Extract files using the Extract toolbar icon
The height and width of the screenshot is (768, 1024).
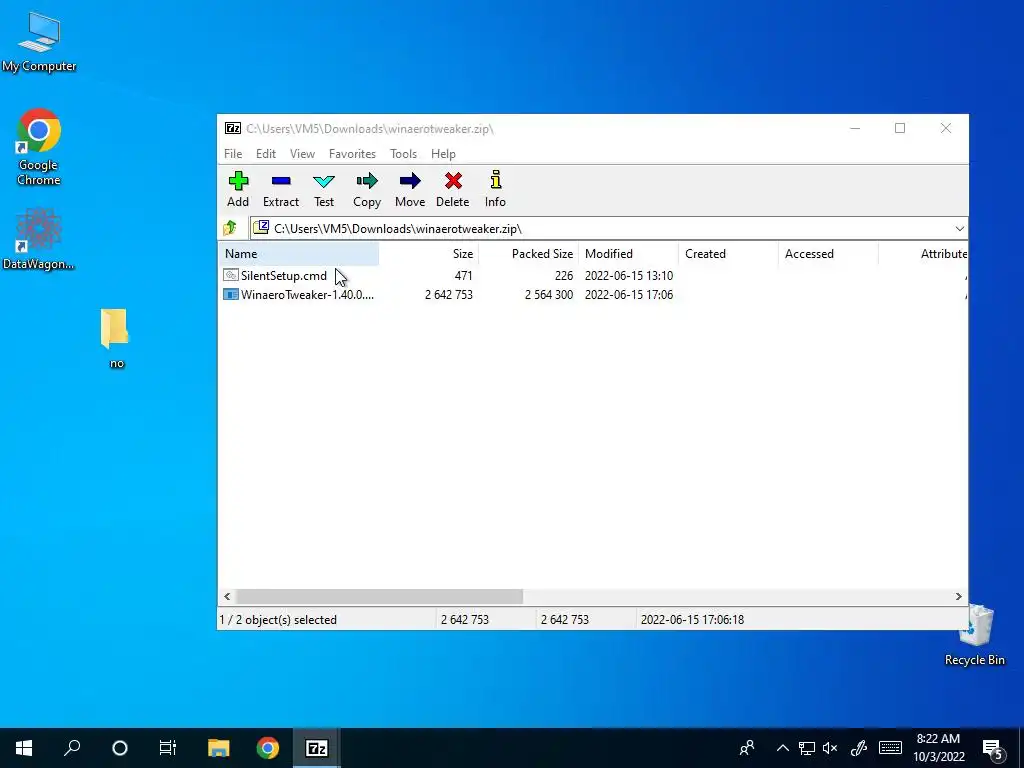point(281,181)
